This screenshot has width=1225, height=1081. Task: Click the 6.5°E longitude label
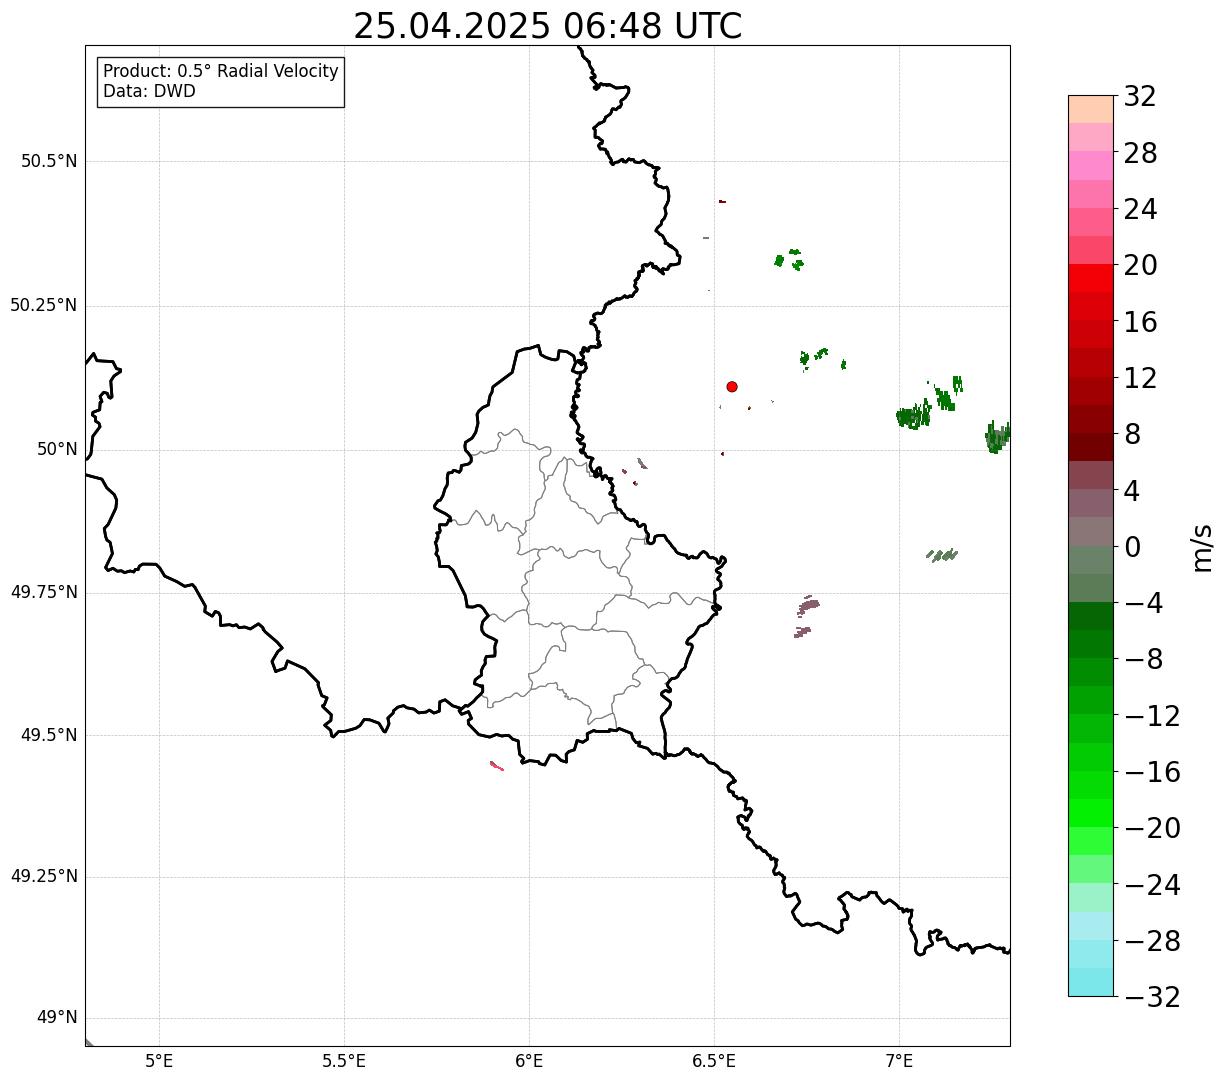tap(714, 1061)
